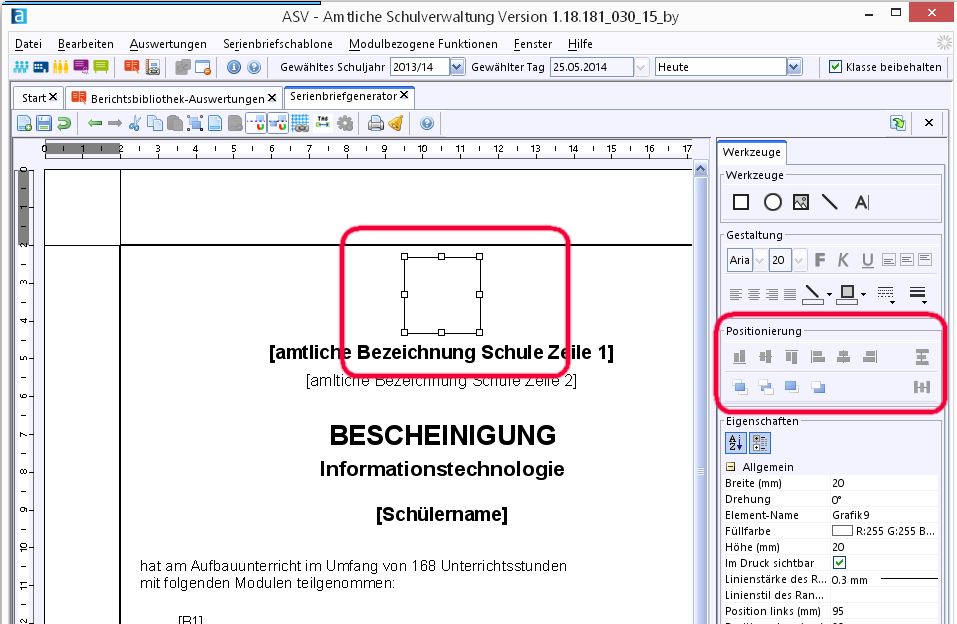The image size is (957, 624).
Task: Align elements to bottom edge
Action: pyautogui.click(x=739, y=357)
